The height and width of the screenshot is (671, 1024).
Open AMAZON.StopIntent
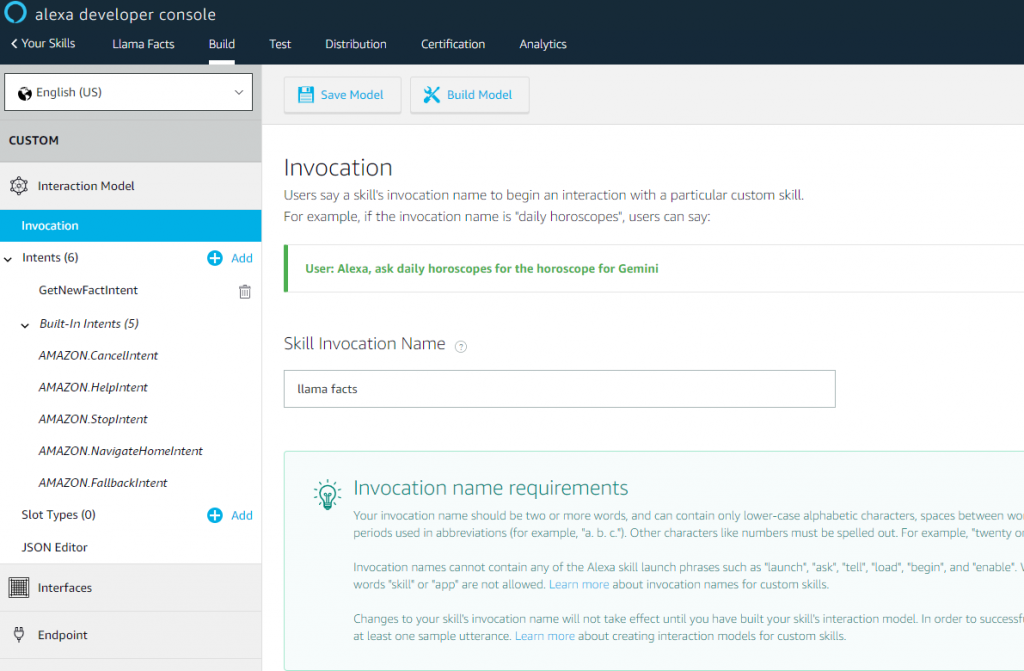pyautogui.click(x=93, y=419)
